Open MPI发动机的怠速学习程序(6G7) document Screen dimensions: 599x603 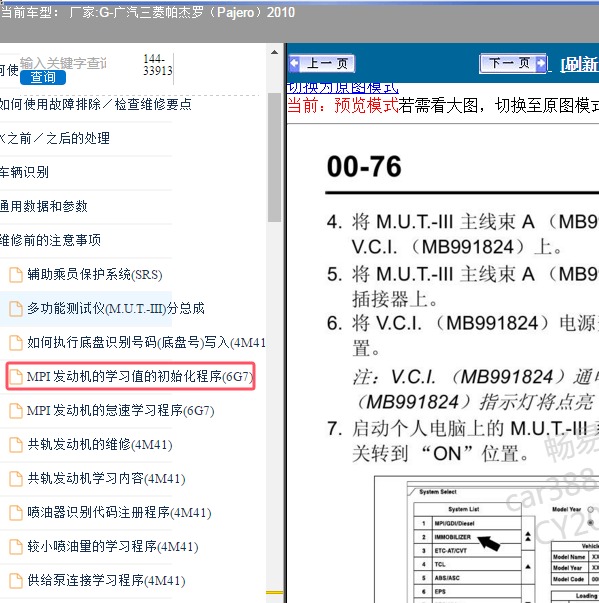120,410
